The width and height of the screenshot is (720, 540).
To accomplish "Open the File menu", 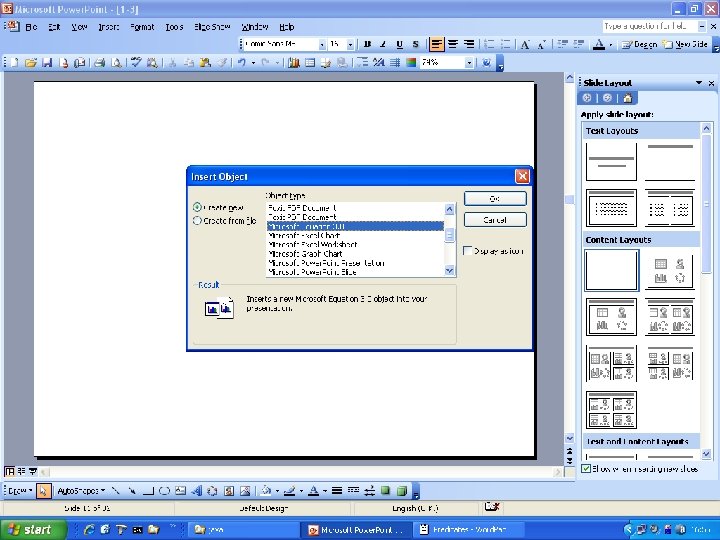I will pos(31,27).
